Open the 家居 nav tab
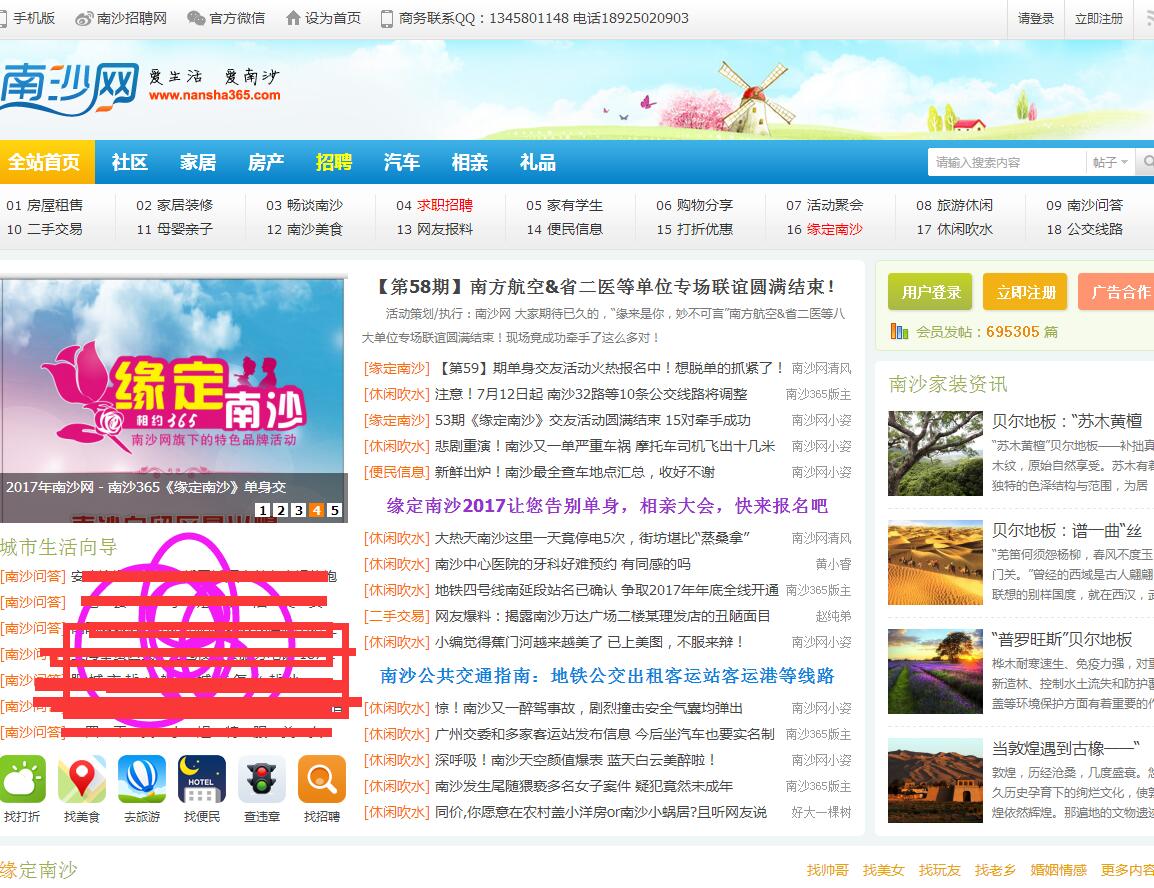This screenshot has width=1154, height=888. tap(198, 162)
